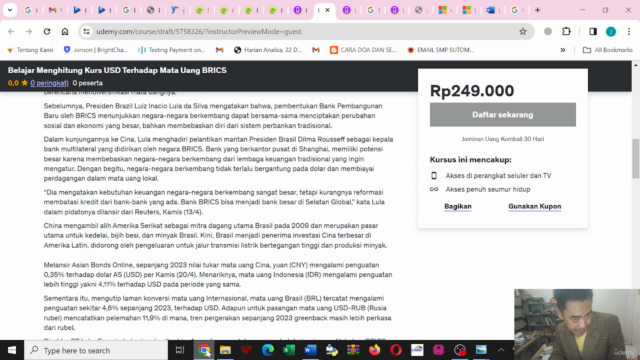This screenshot has height=360, width=640.
Task: Open Microsoft Edge from the taskbar
Action: [x=268, y=350]
